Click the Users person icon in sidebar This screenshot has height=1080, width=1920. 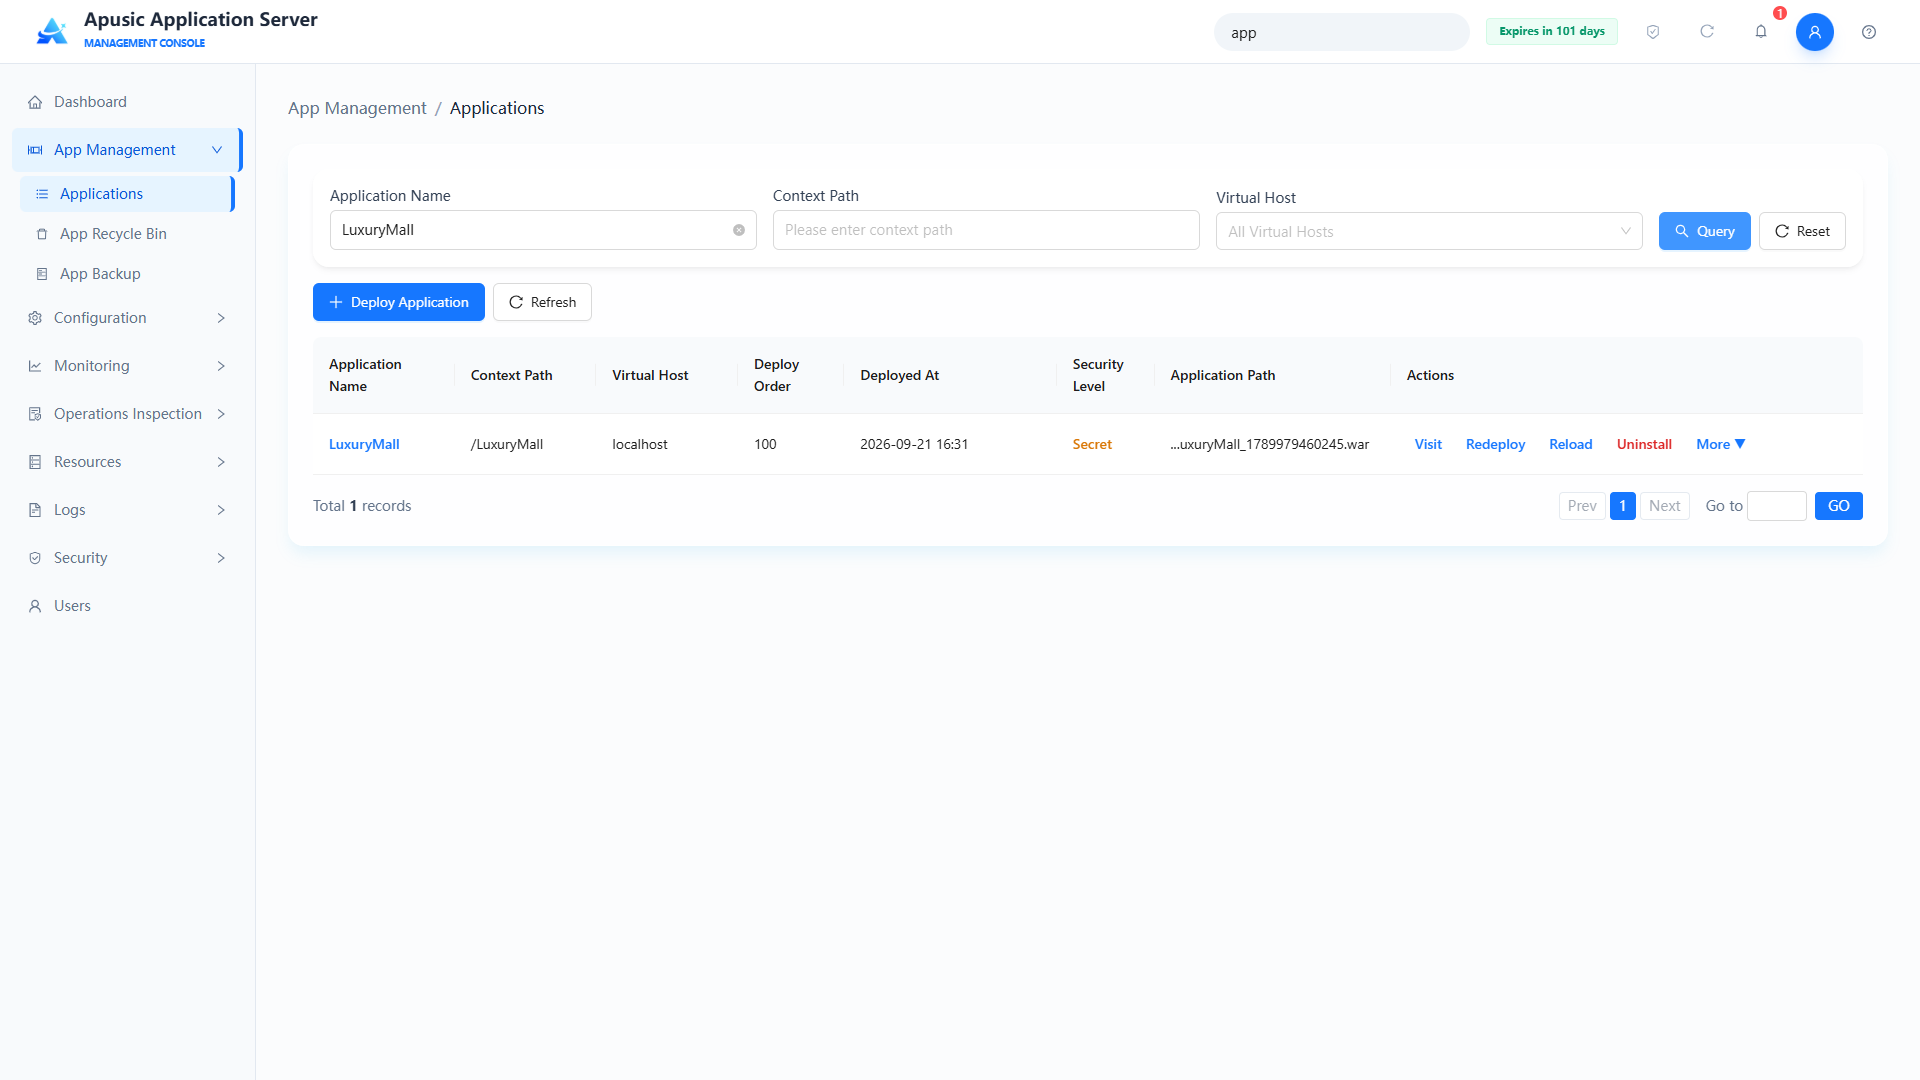coord(35,606)
